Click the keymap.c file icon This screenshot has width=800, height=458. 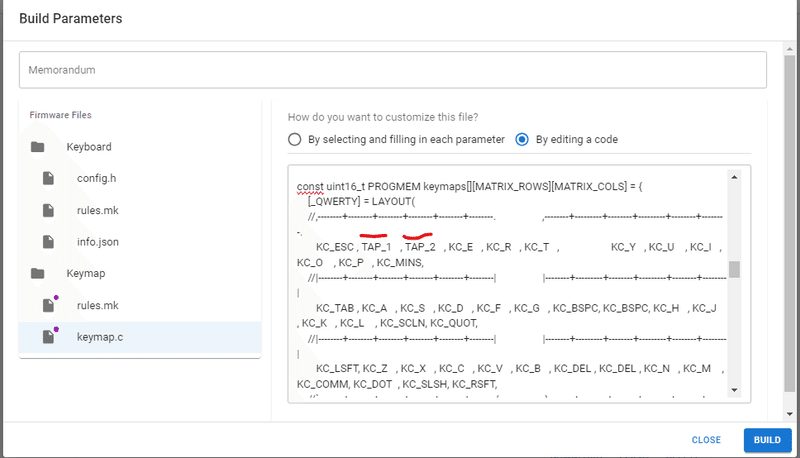[48, 337]
